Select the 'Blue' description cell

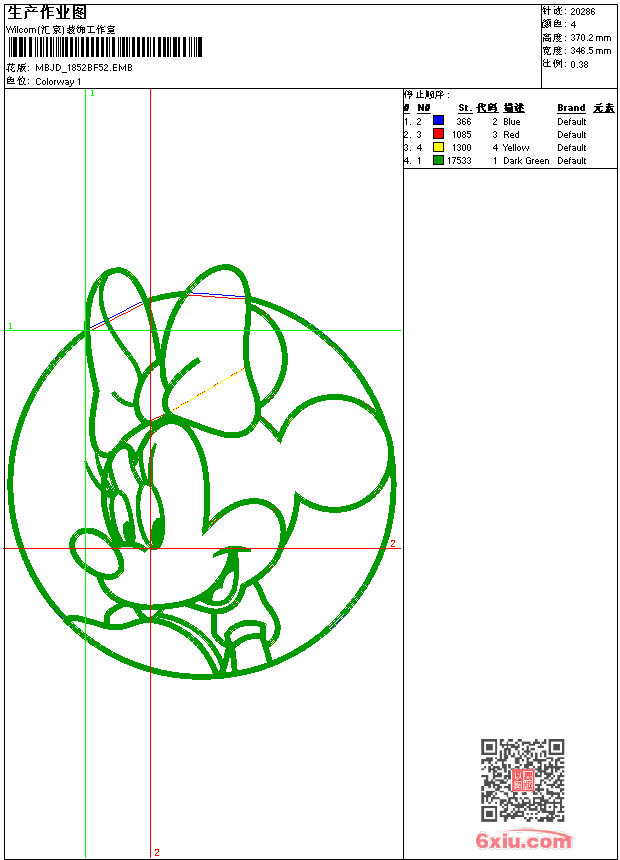pyautogui.click(x=512, y=122)
